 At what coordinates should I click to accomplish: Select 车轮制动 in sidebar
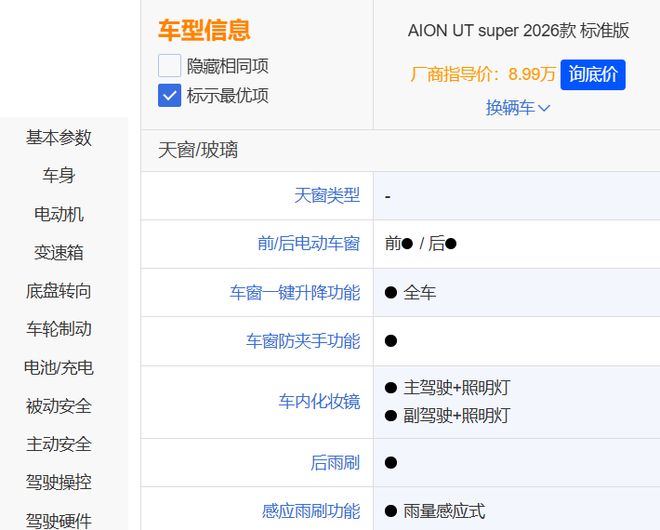[x=59, y=329]
